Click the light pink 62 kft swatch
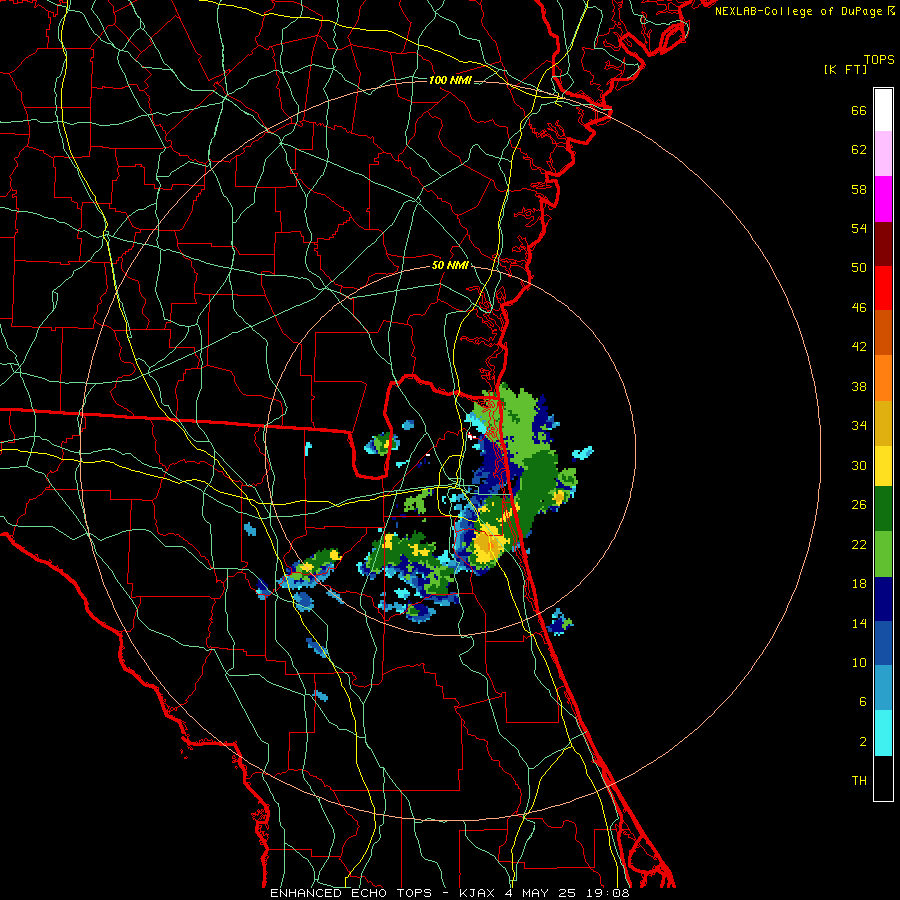 pos(883,154)
